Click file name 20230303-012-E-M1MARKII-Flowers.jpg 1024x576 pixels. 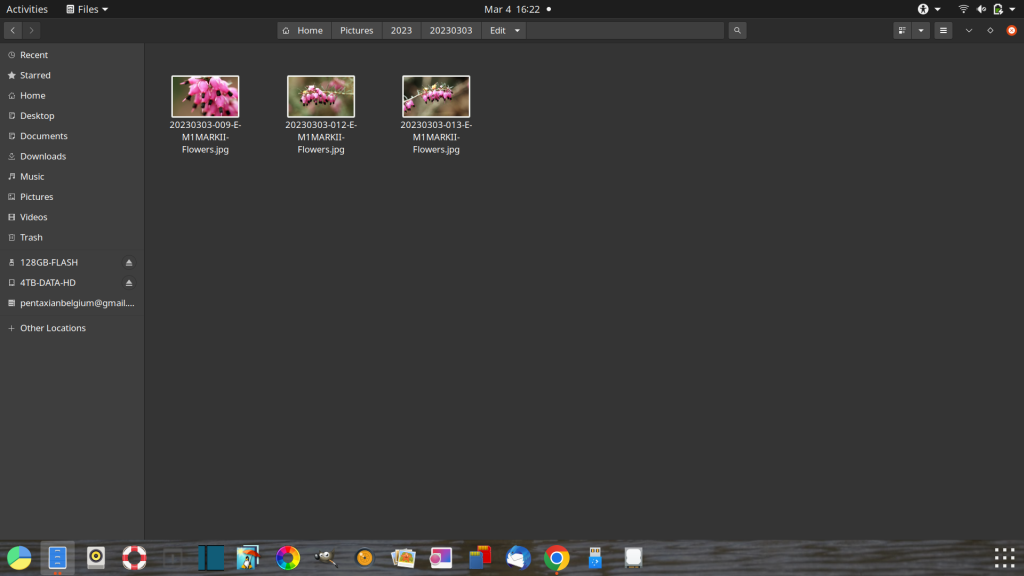(321, 137)
